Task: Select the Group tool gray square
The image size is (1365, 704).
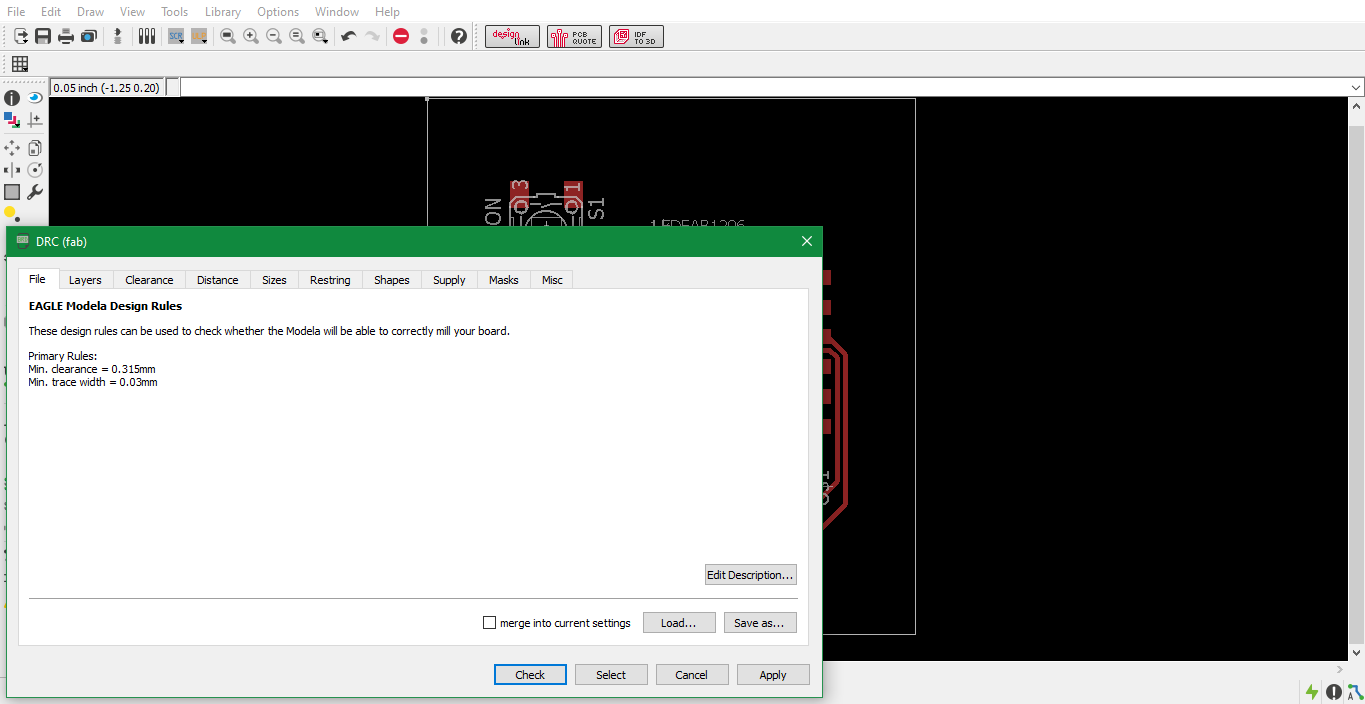Action: click(12, 192)
